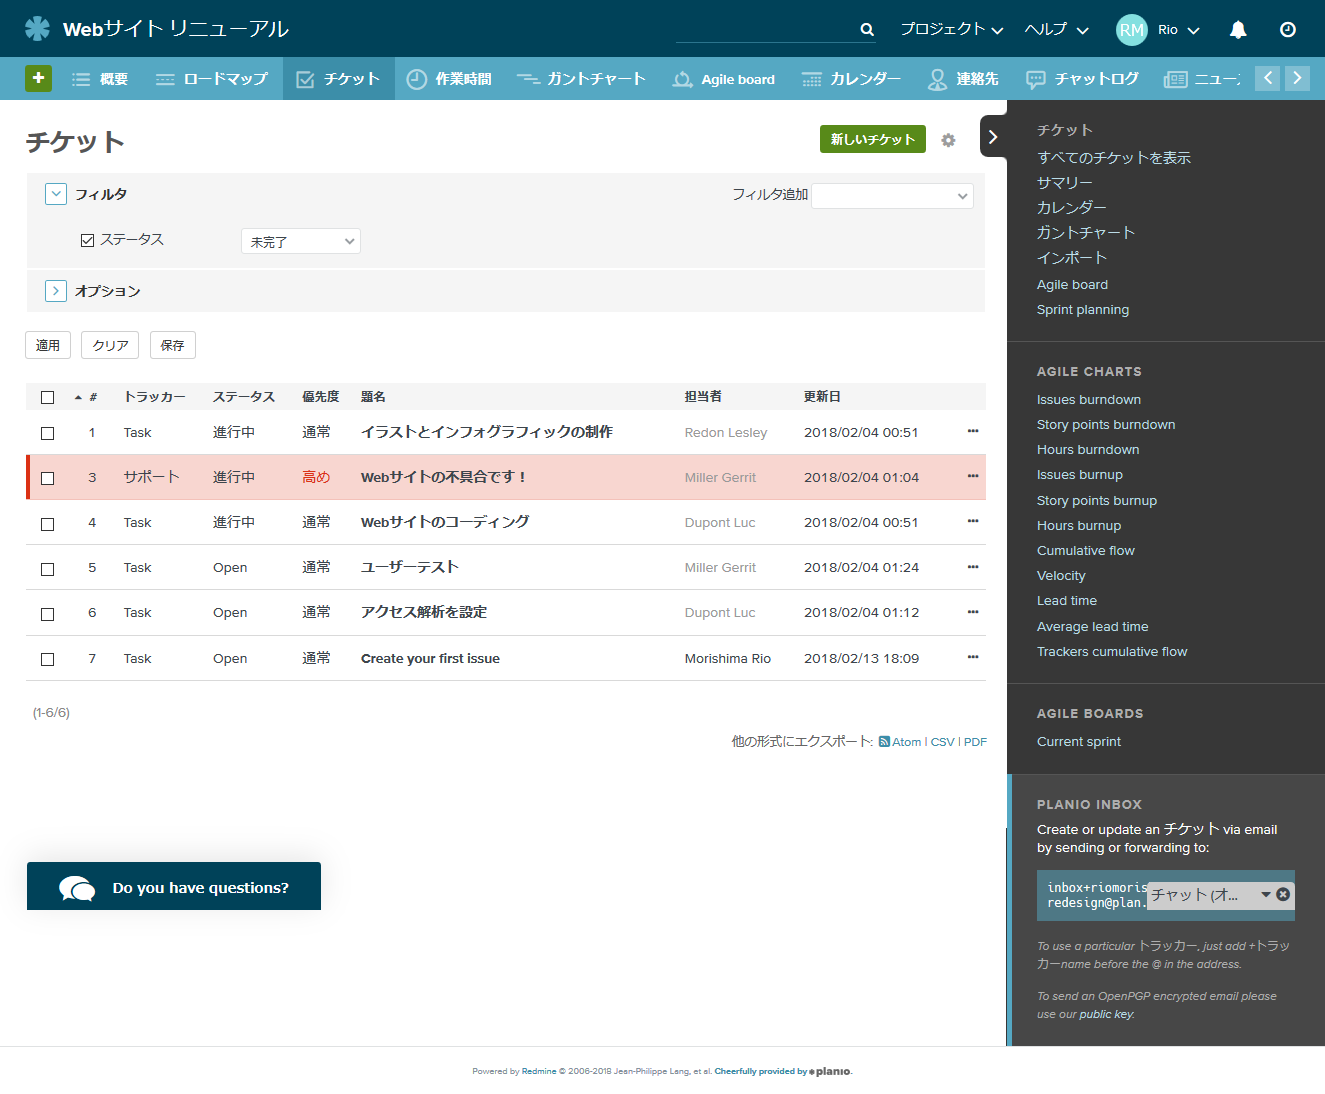Select all tickets via the header checkbox
The height and width of the screenshot is (1094, 1325).
pos(47,398)
